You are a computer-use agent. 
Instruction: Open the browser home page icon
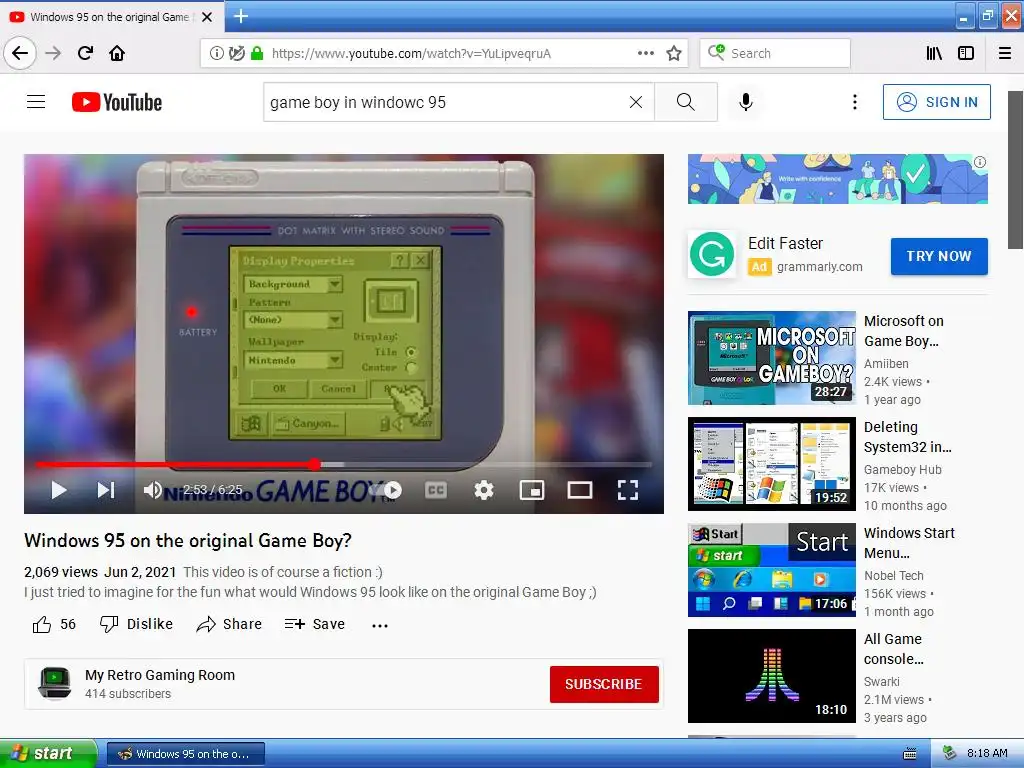coord(117,53)
